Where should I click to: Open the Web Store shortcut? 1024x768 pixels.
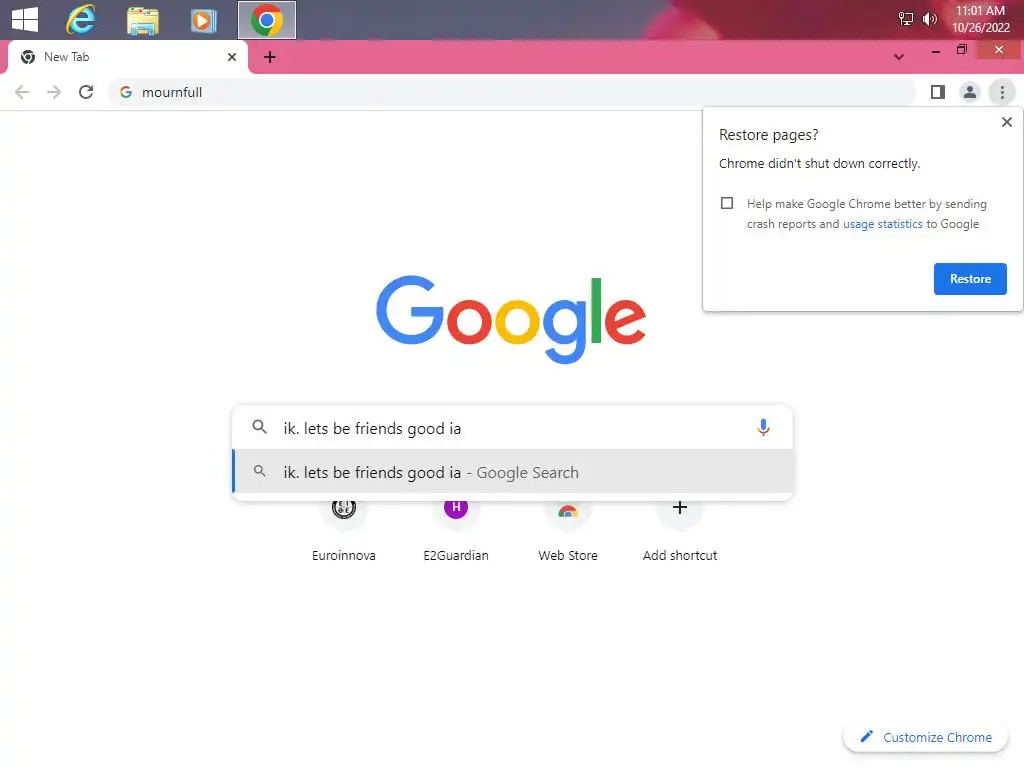click(x=568, y=528)
